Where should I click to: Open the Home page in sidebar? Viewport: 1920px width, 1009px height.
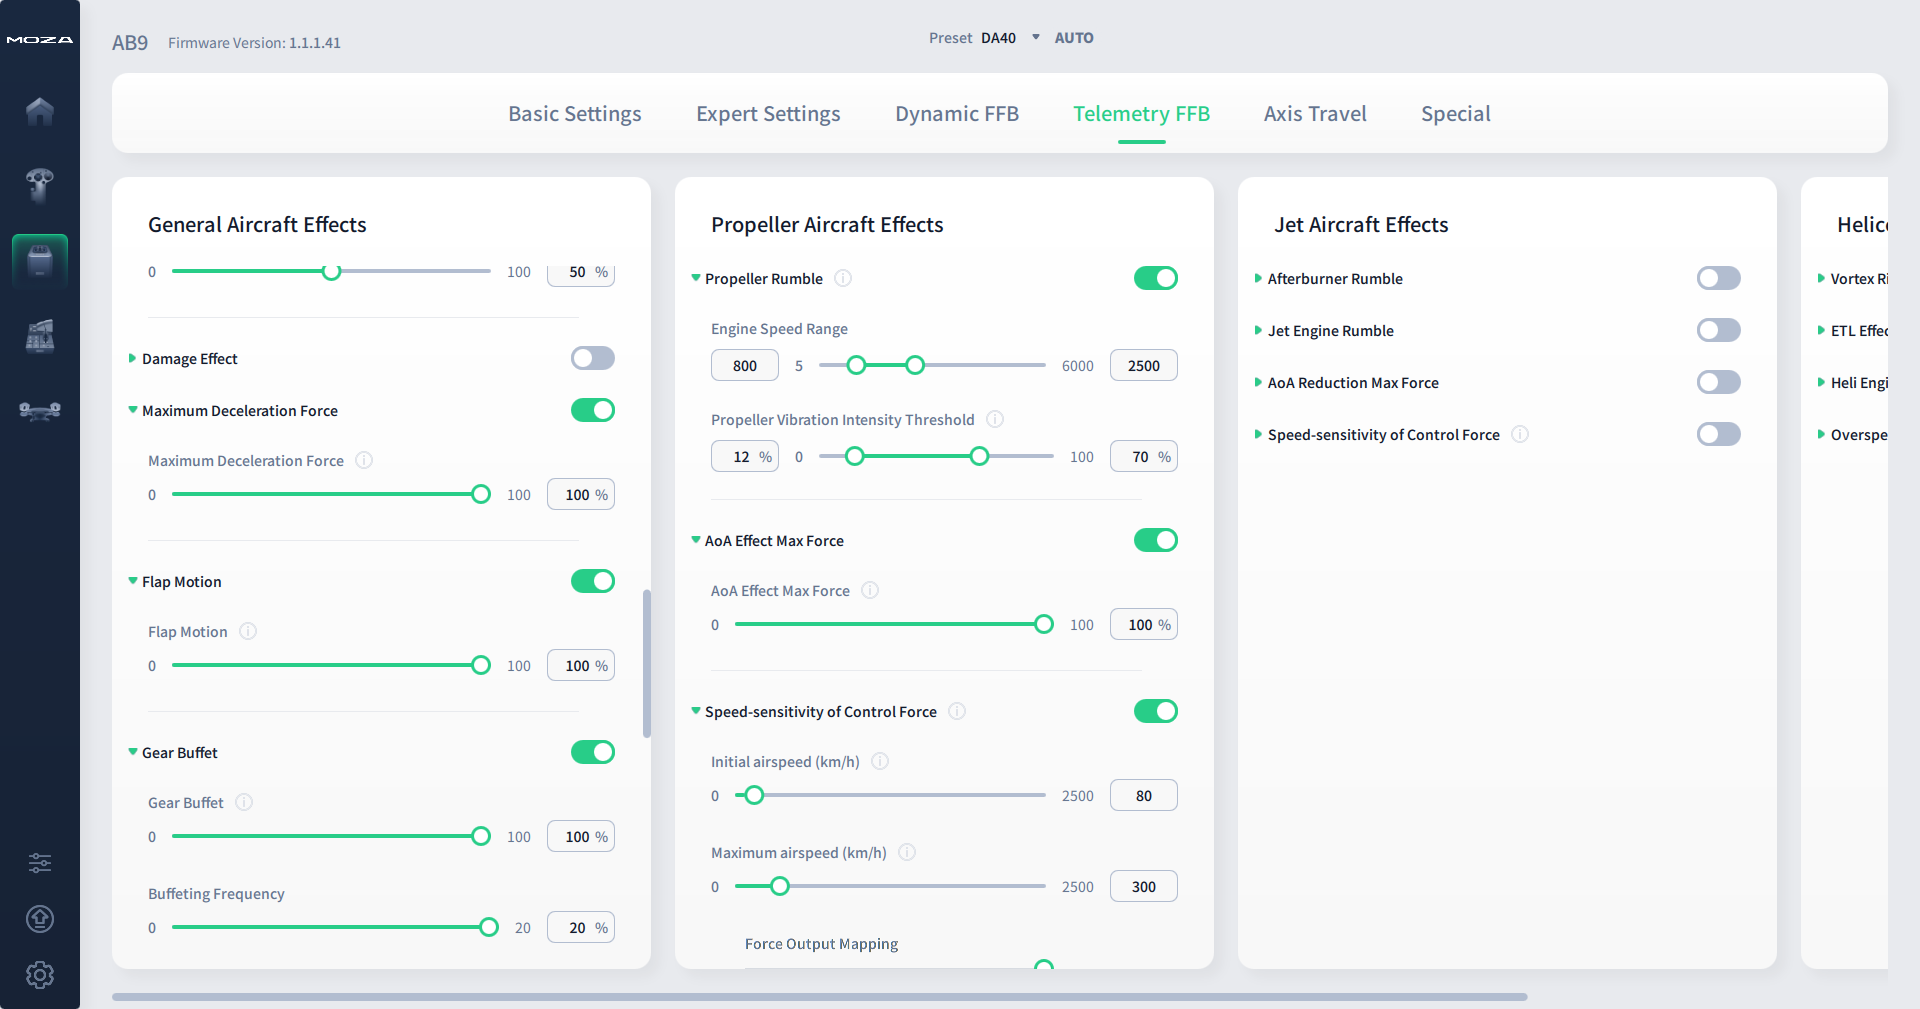(x=40, y=111)
